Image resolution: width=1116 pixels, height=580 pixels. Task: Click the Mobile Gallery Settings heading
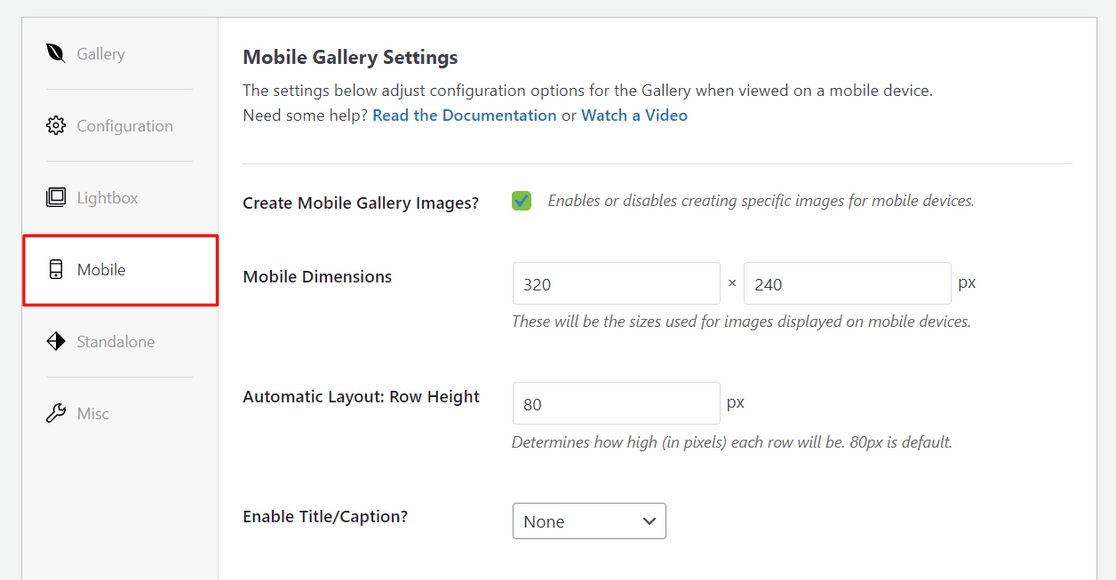click(350, 57)
